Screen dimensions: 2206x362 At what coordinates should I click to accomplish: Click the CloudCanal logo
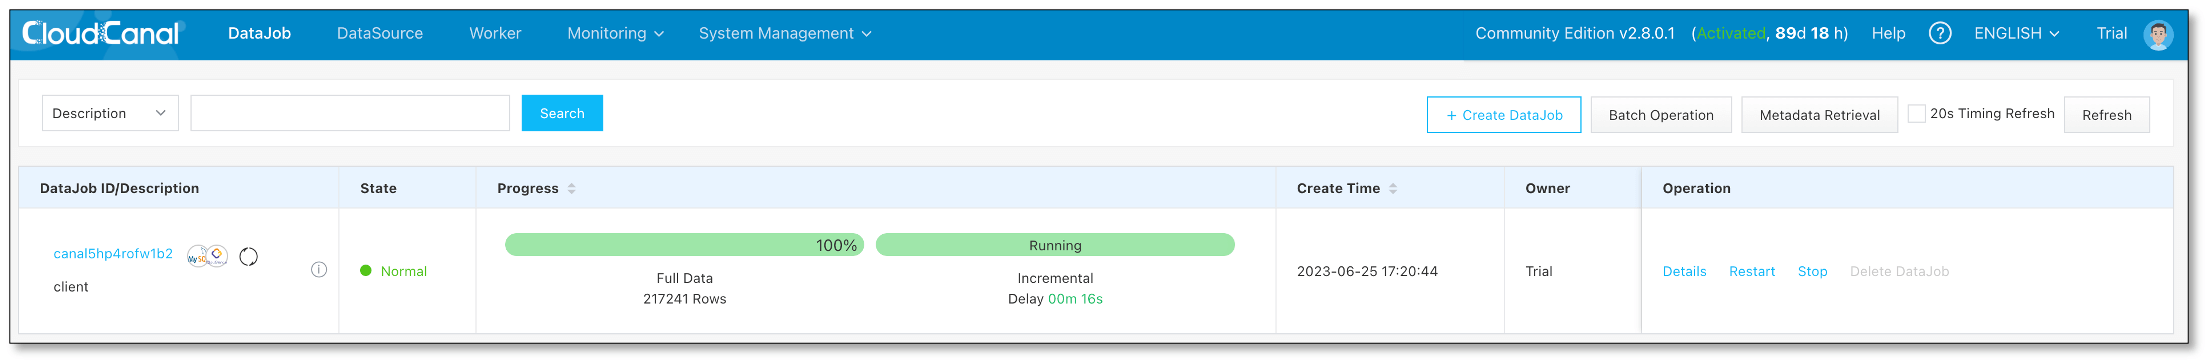tap(101, 34)
